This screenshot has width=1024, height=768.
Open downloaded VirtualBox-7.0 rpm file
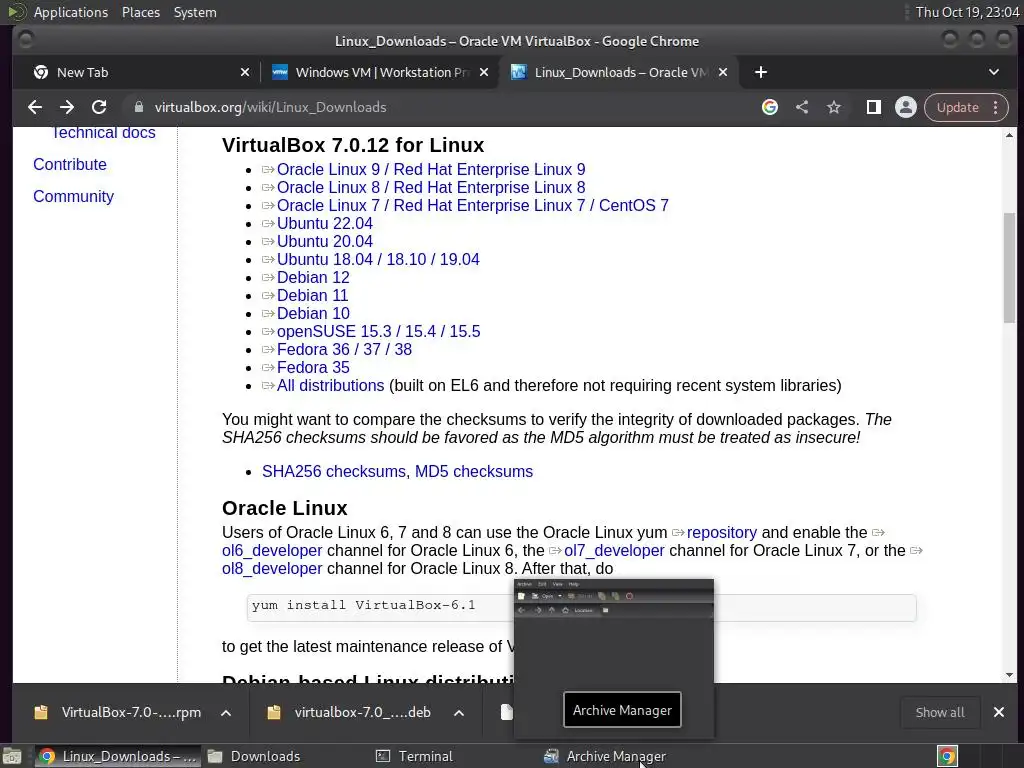pos(118,712)
